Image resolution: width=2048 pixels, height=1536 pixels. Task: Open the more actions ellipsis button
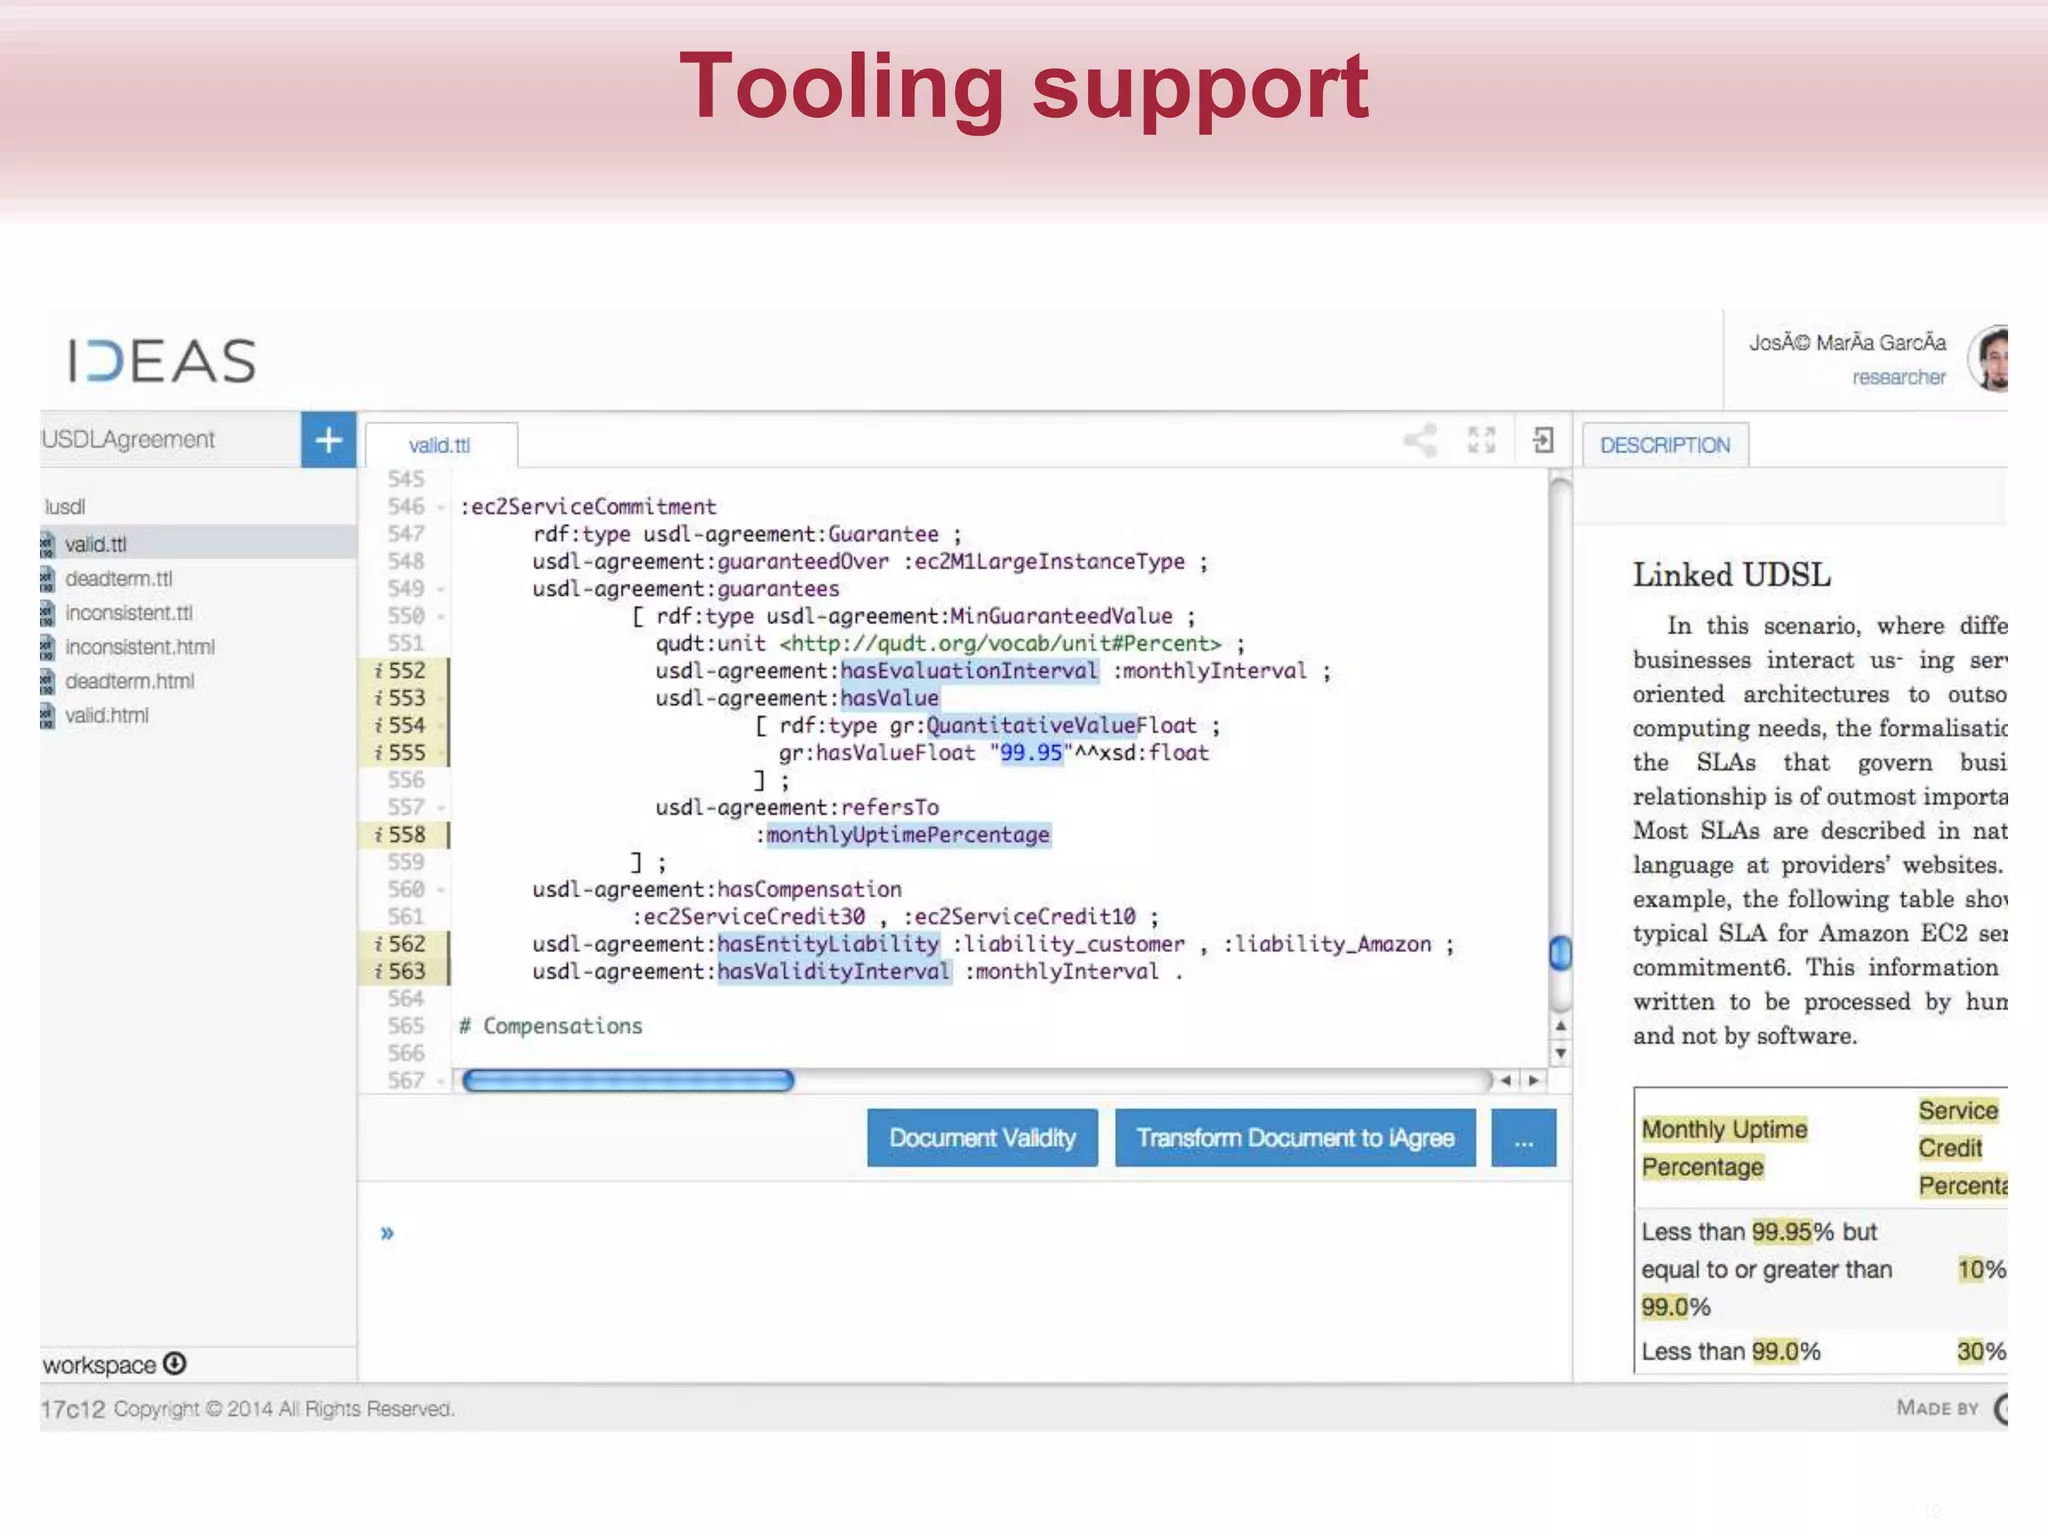pos(1523,1138)
